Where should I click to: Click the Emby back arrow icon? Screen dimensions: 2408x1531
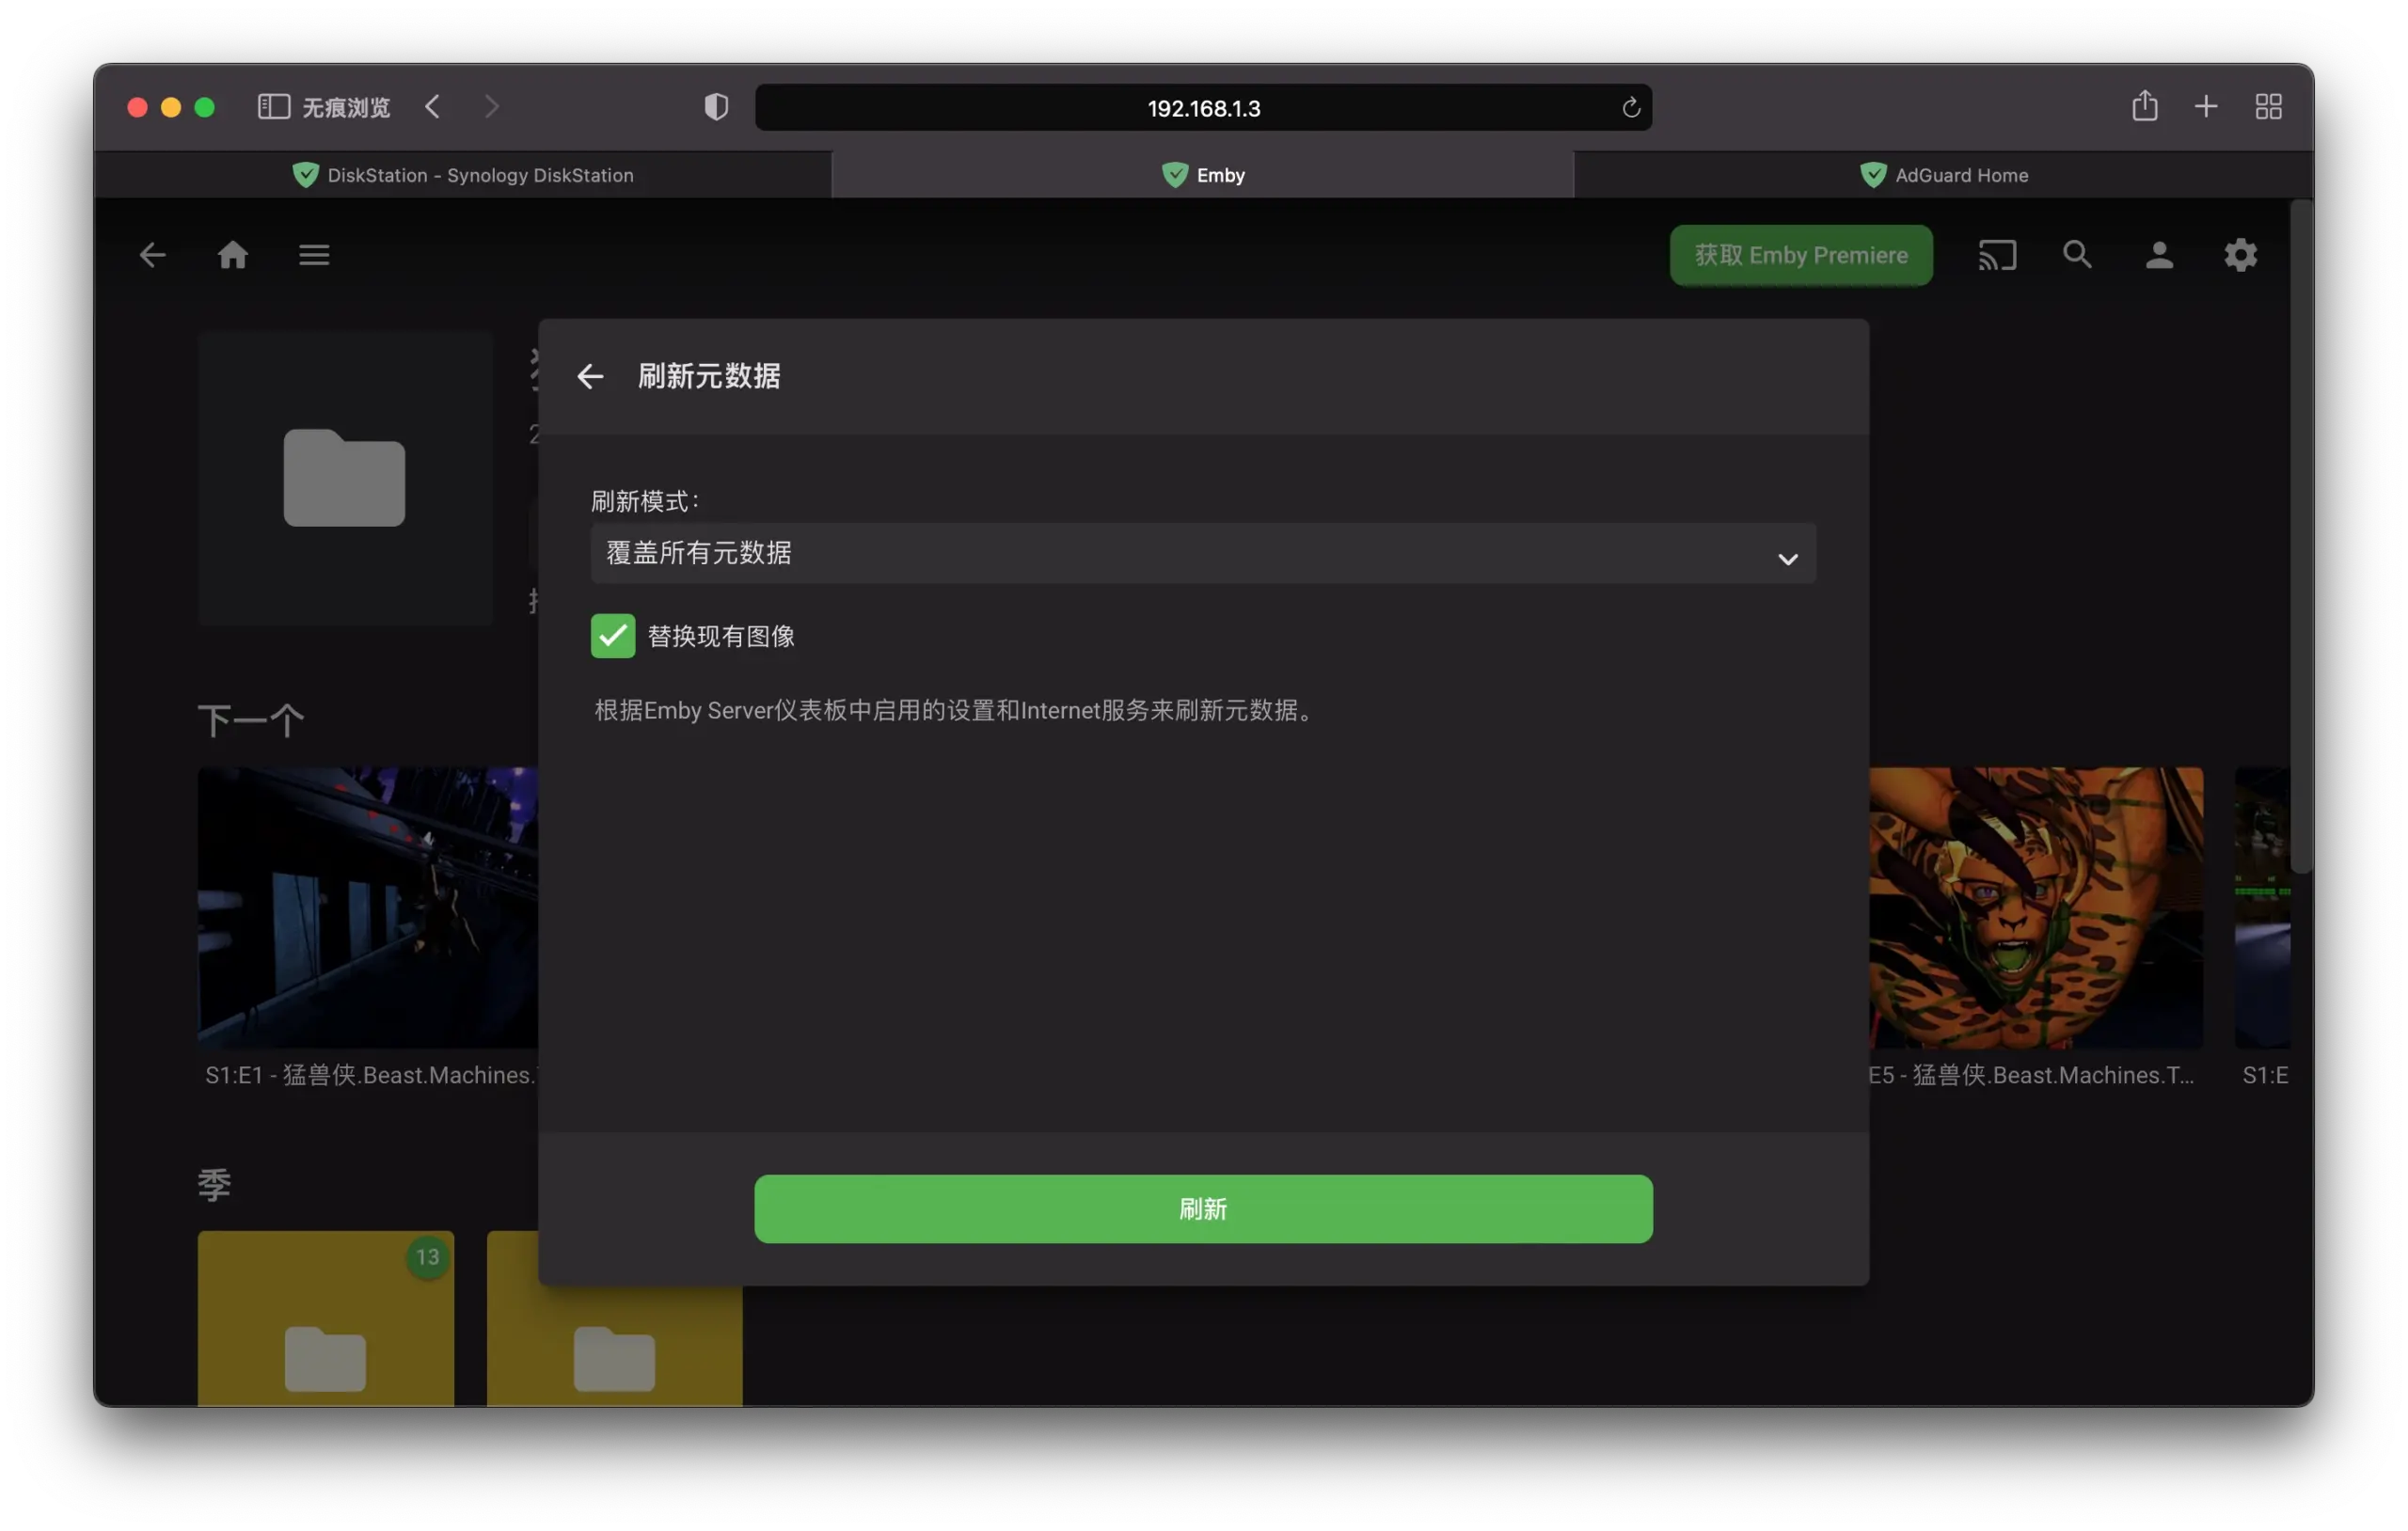pyautogui.click(x=152, y=255)
